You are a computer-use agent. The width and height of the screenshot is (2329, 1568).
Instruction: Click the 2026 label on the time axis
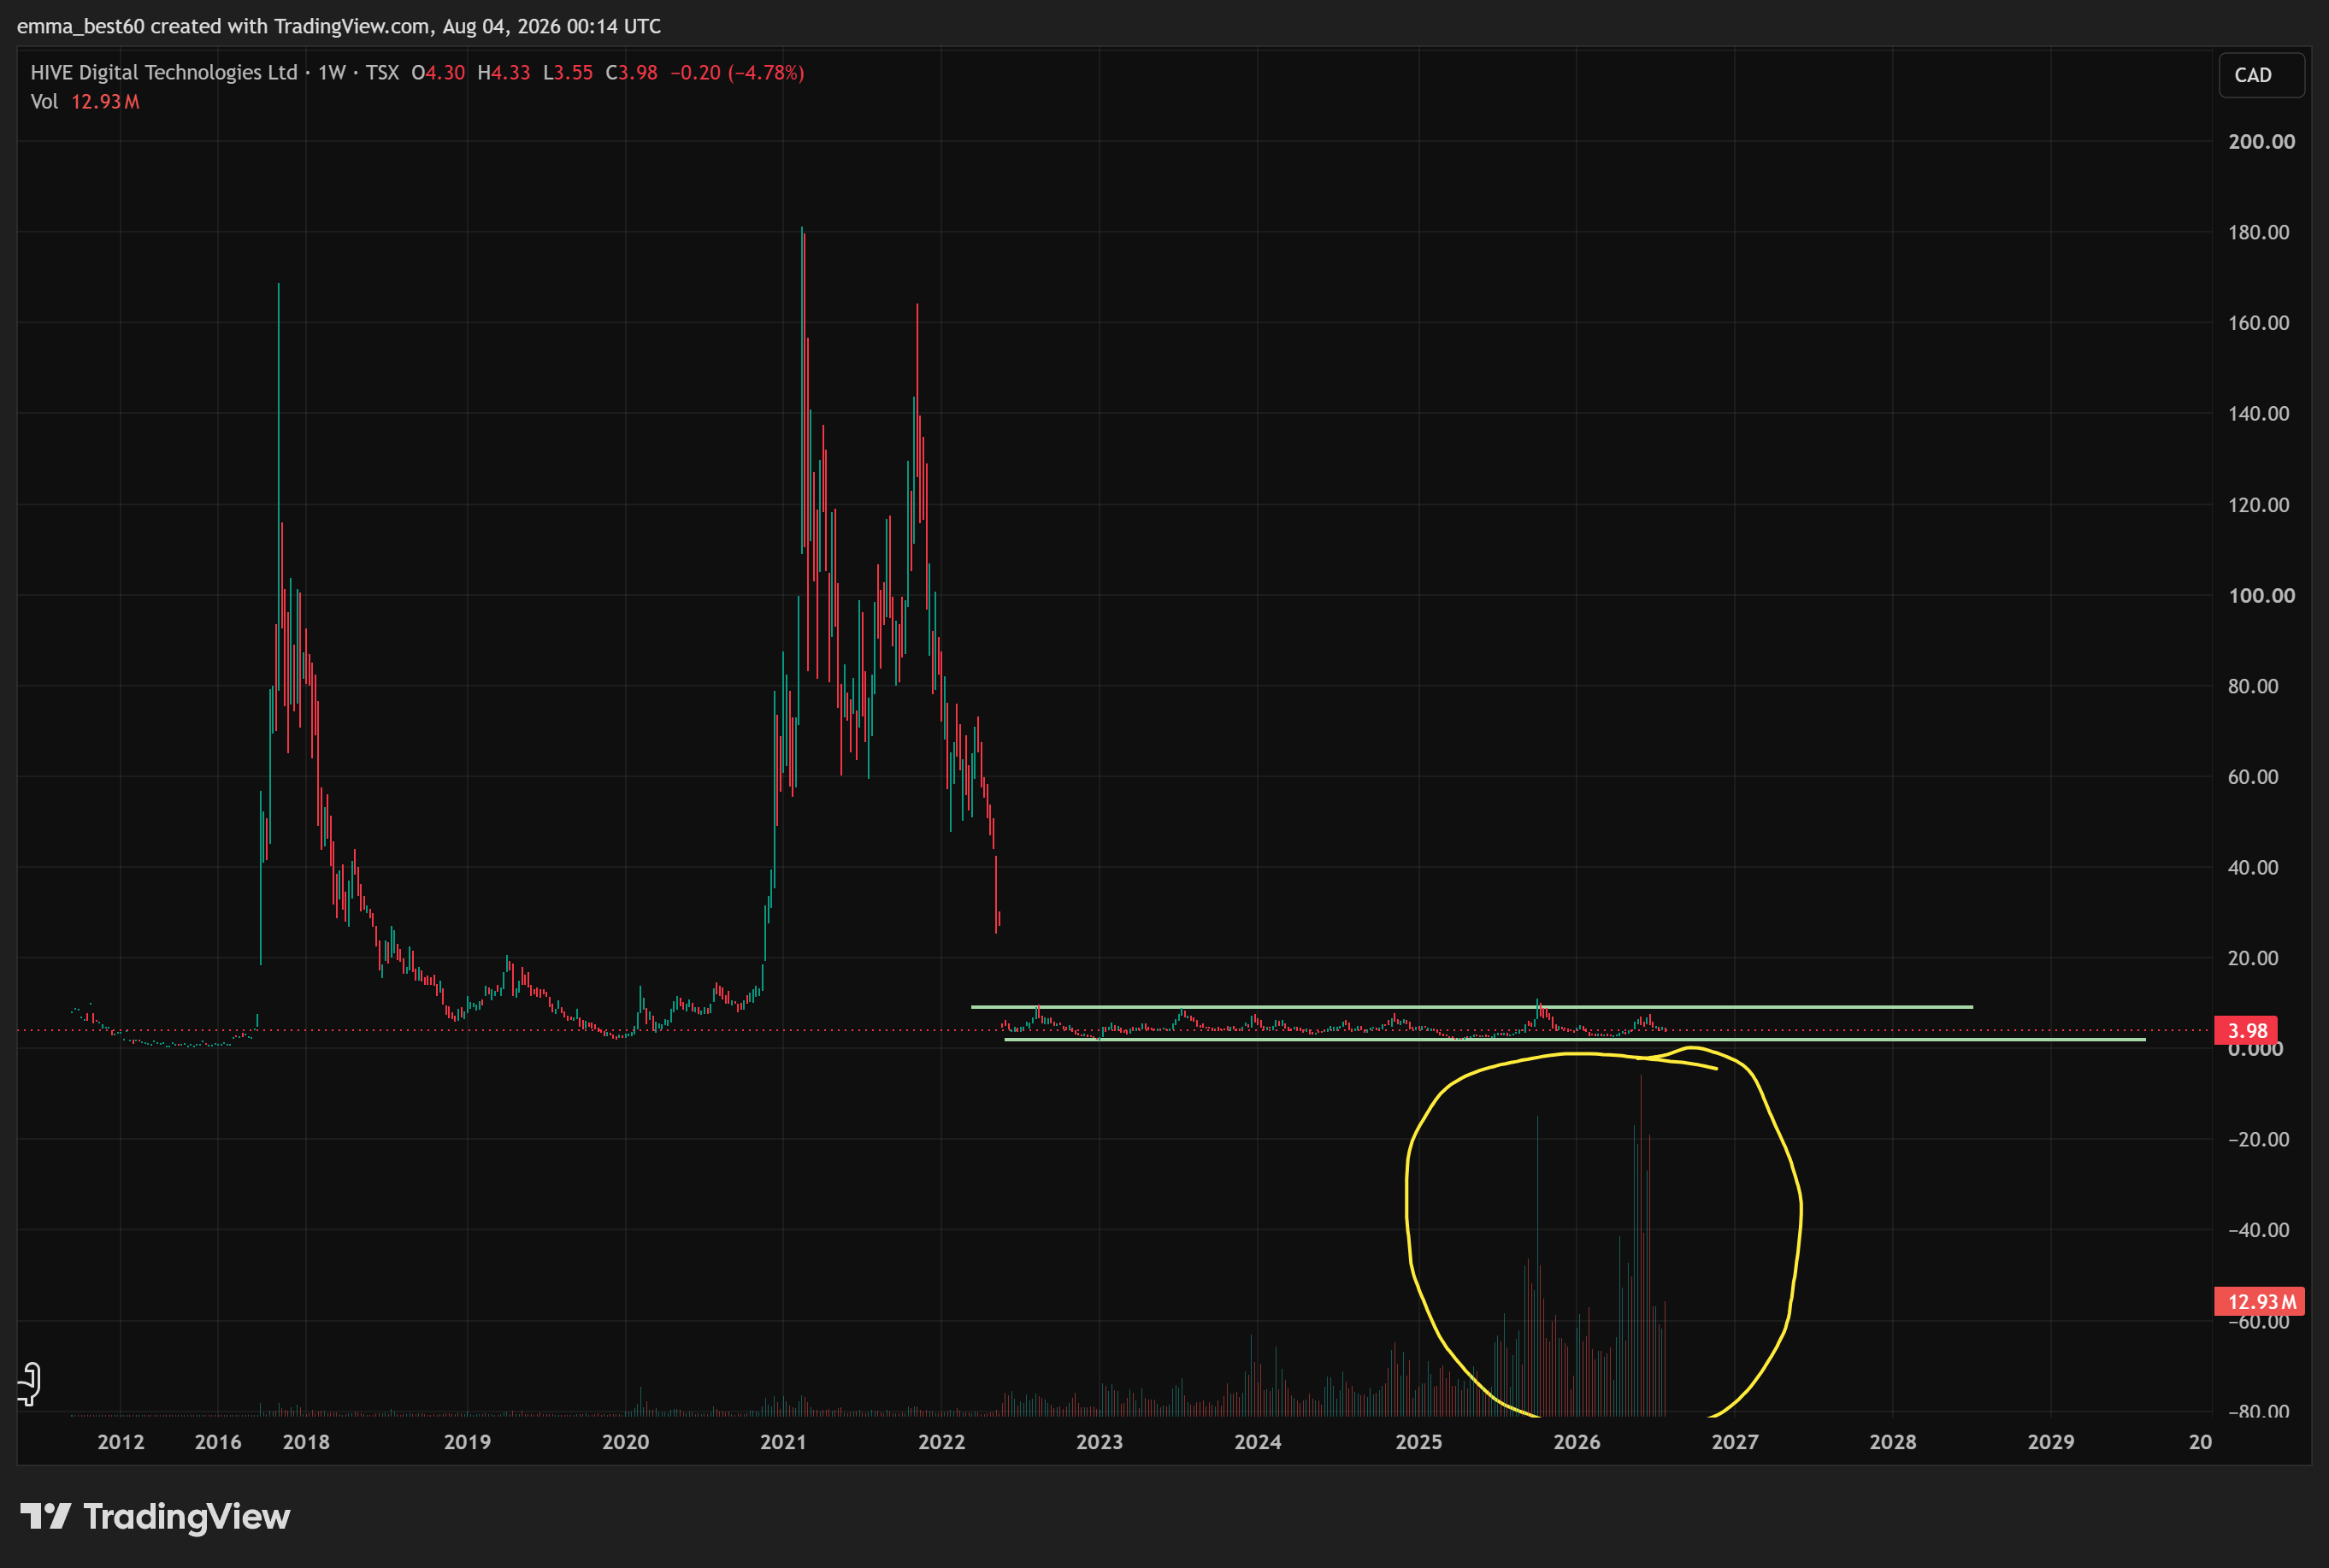1577,1441
